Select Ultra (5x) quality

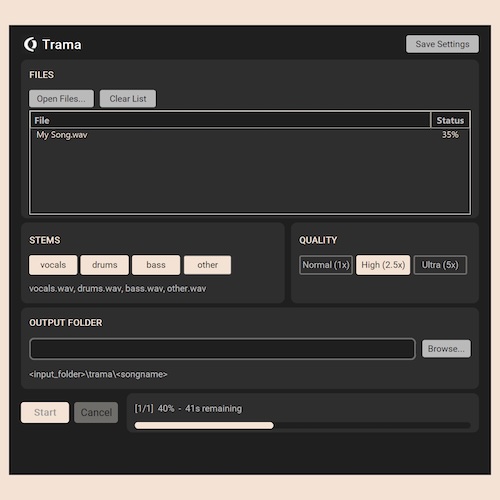click(440, 265)
